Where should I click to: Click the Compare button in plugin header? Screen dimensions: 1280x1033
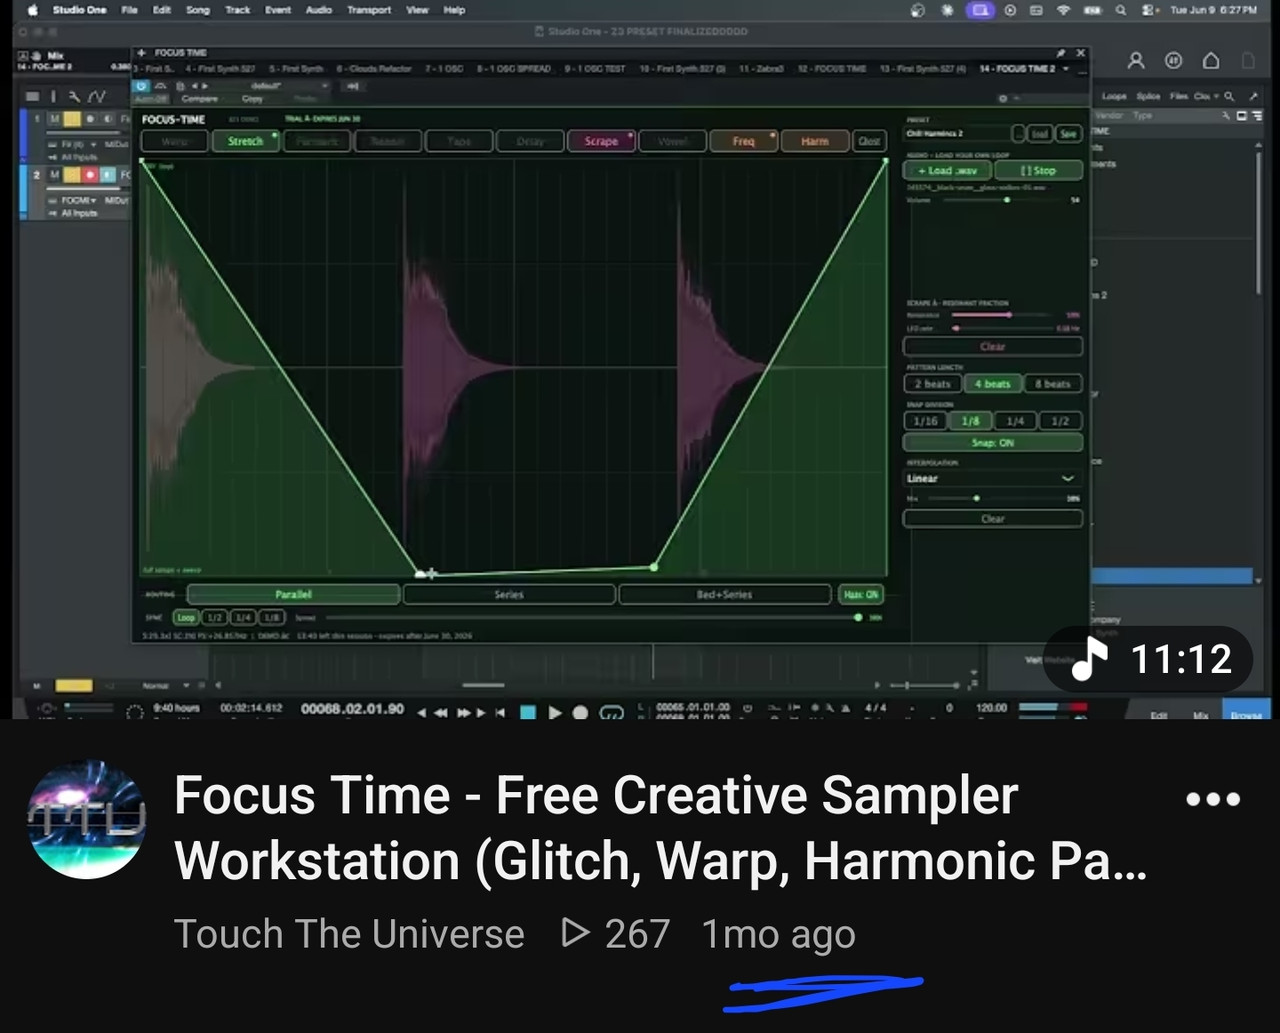click(201, 98)
